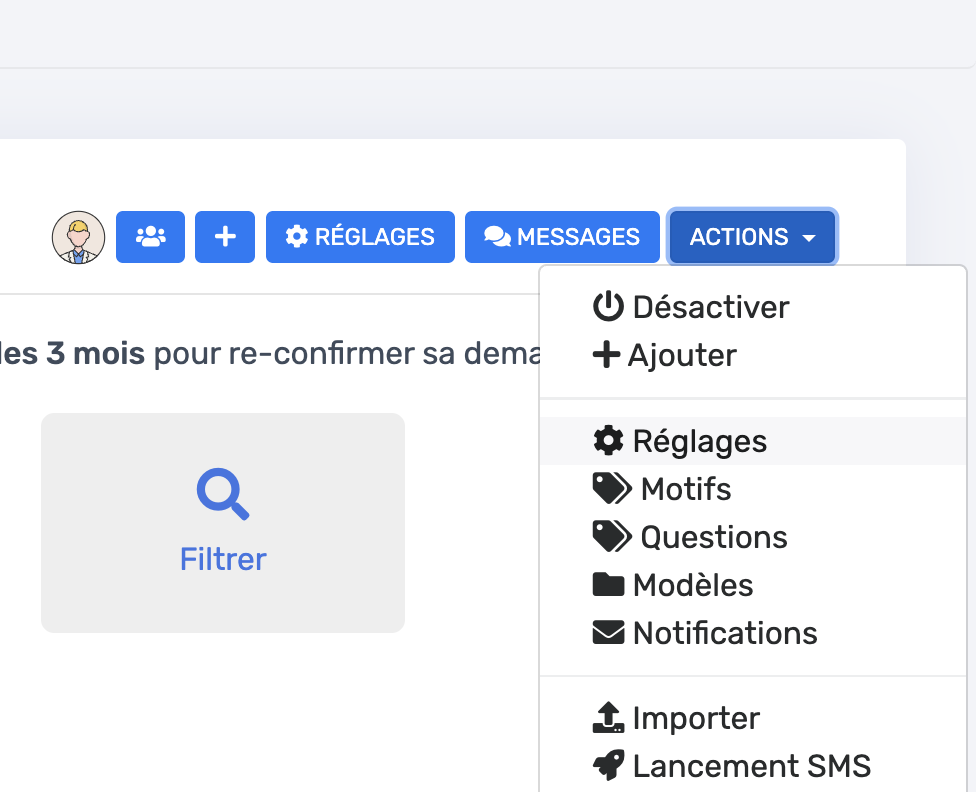
Task: Open Notifications from the menu
Action: tap(753, 633)
